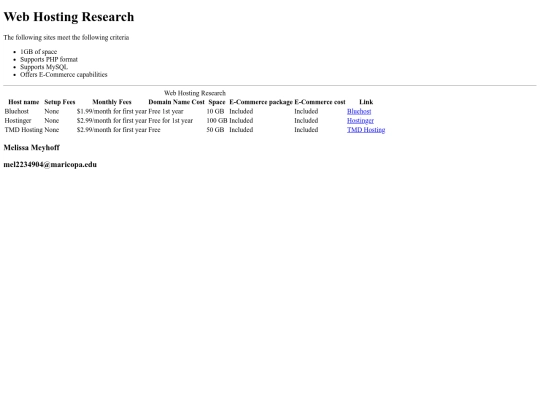Click the "Host name" column header

(23, 102)
